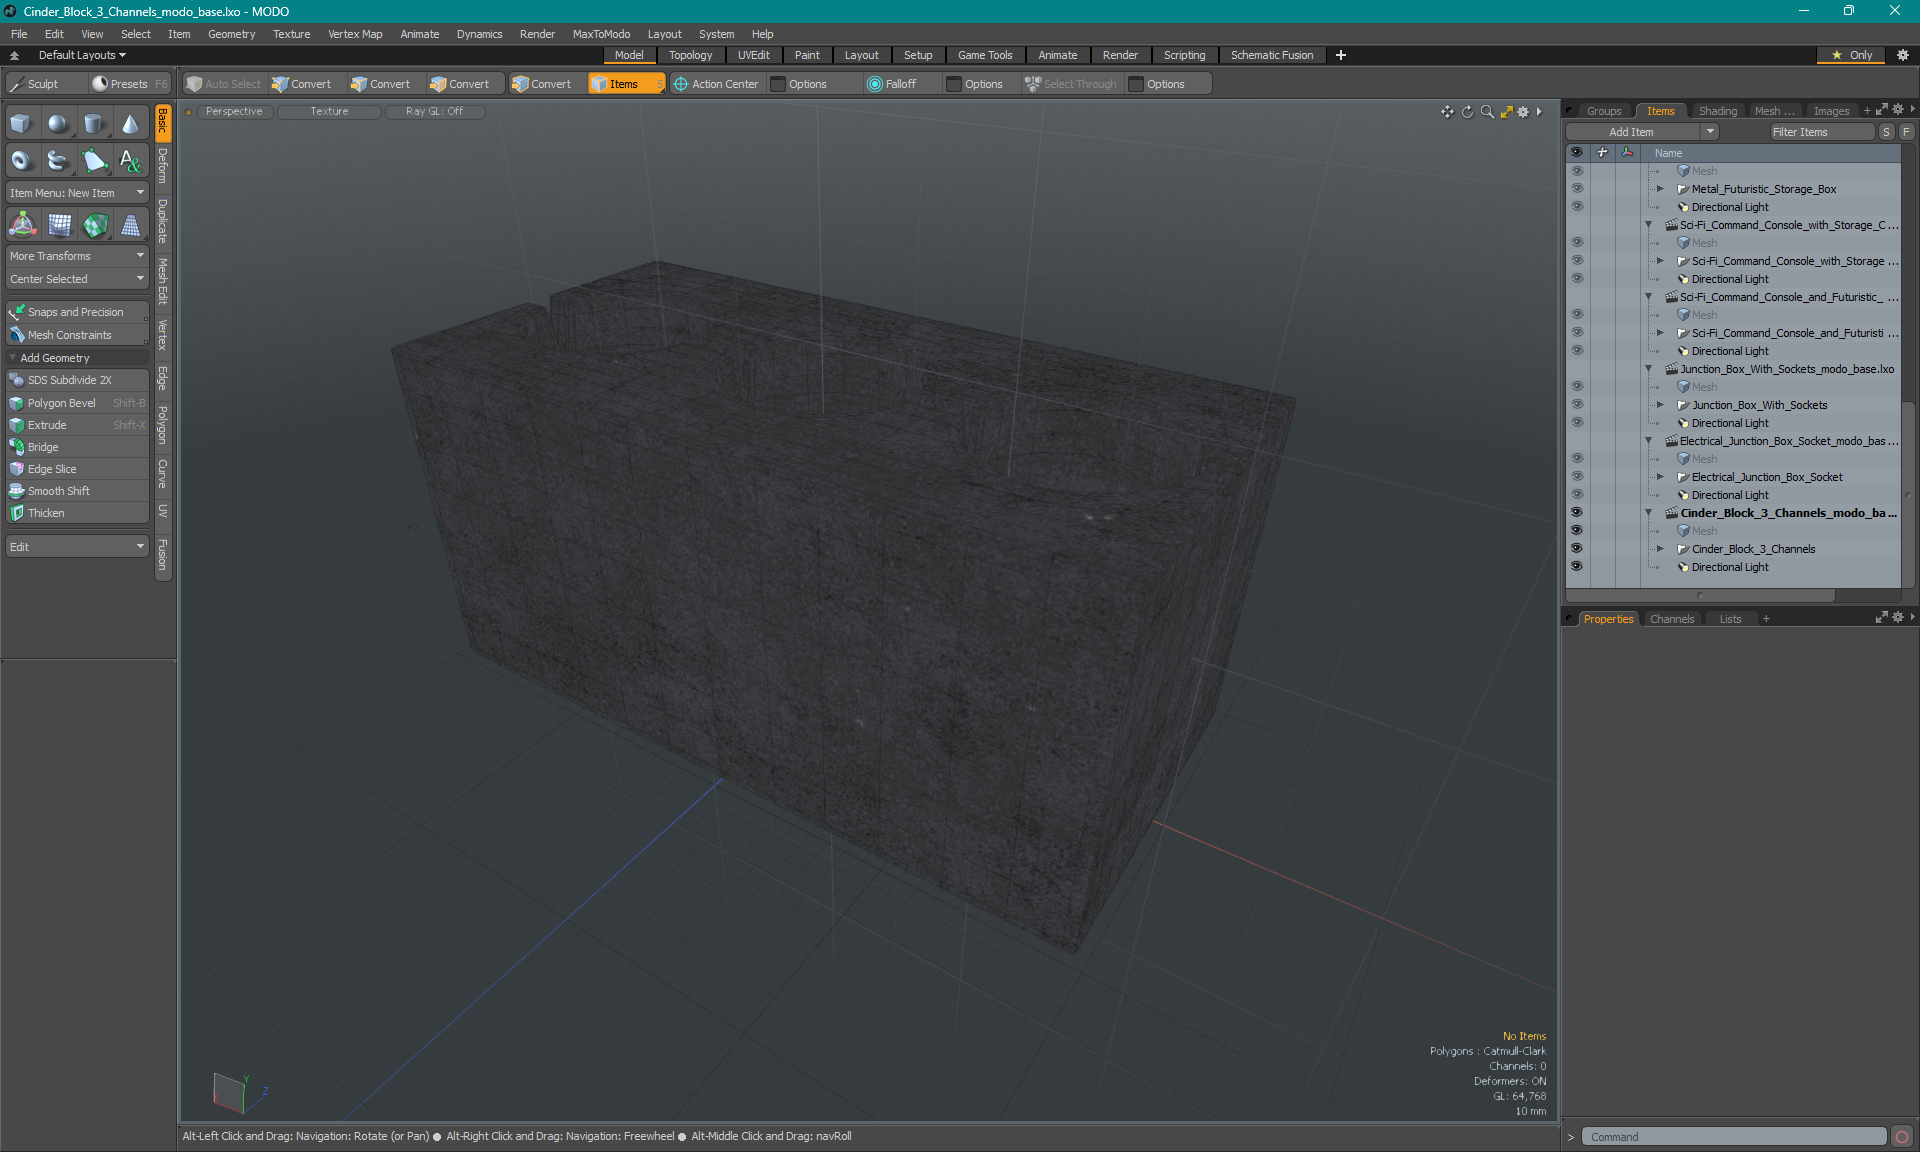Click the SDS Subdivide 2x tool
The width and height of the screenshot is (1920, 1152).
[x=73, y=380]
